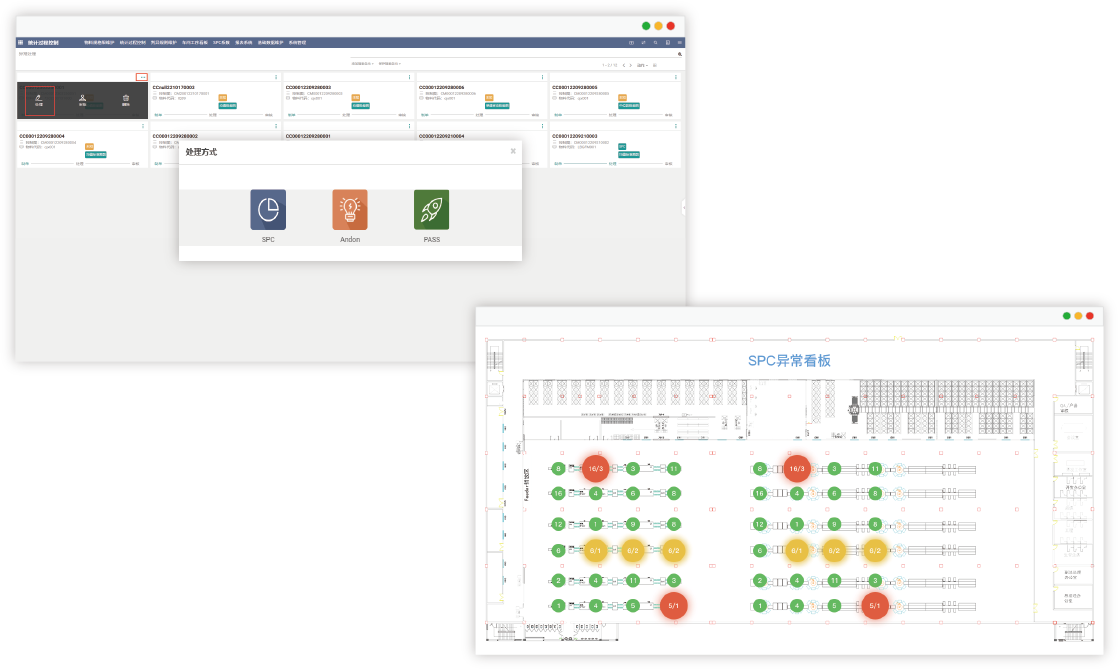1118x669 pixels.
Task: Open the app grid icon beside 统计过程控制
Action: click(x=21, y=43)
